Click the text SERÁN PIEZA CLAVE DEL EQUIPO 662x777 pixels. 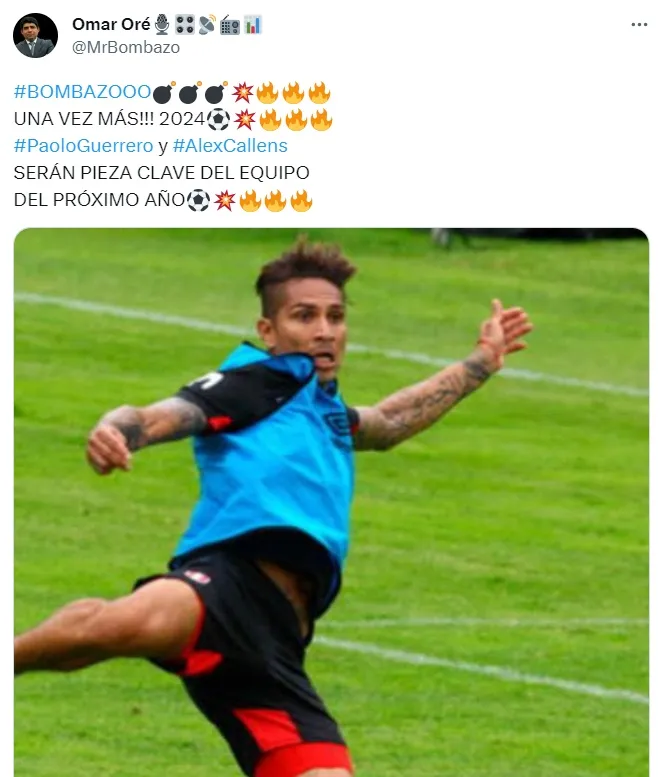coord(162,173)
